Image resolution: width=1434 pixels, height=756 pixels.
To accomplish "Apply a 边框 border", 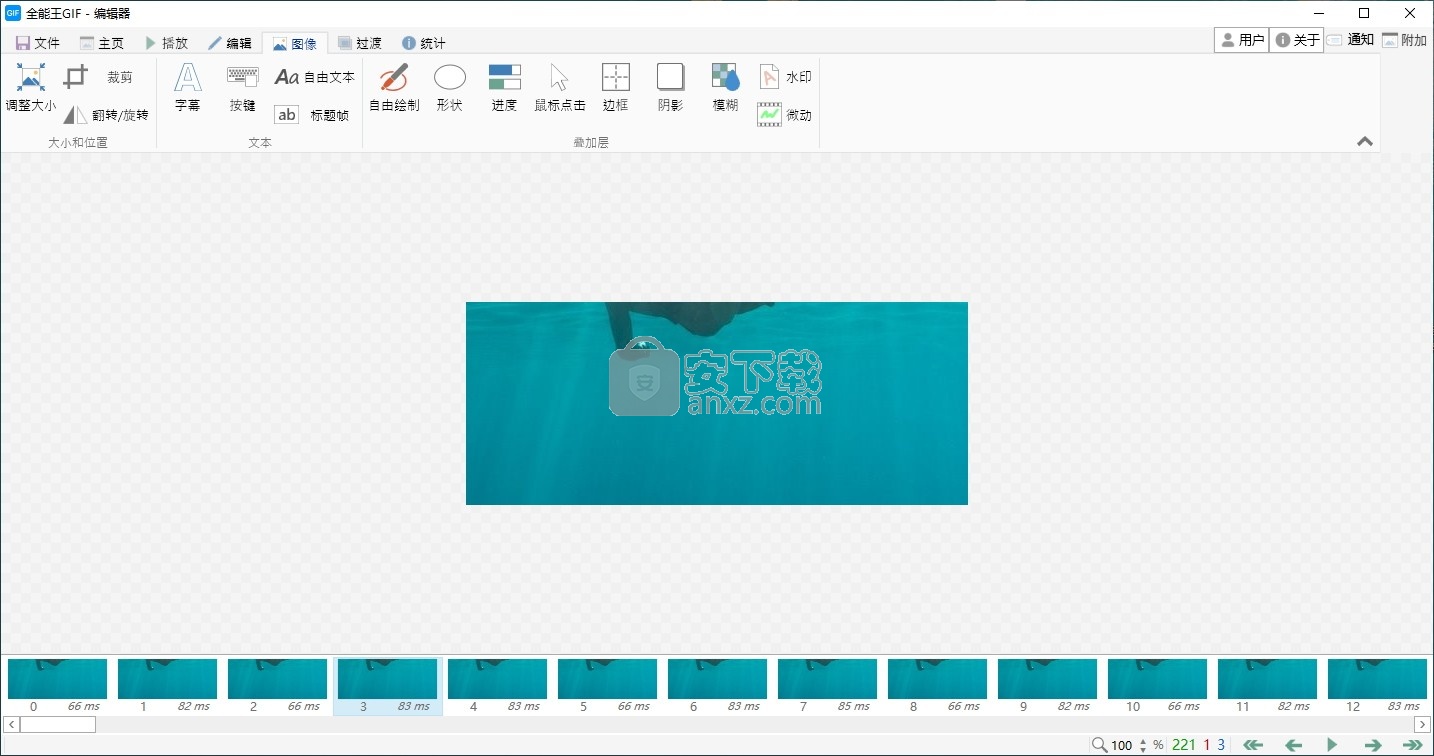I will point(616,87).
